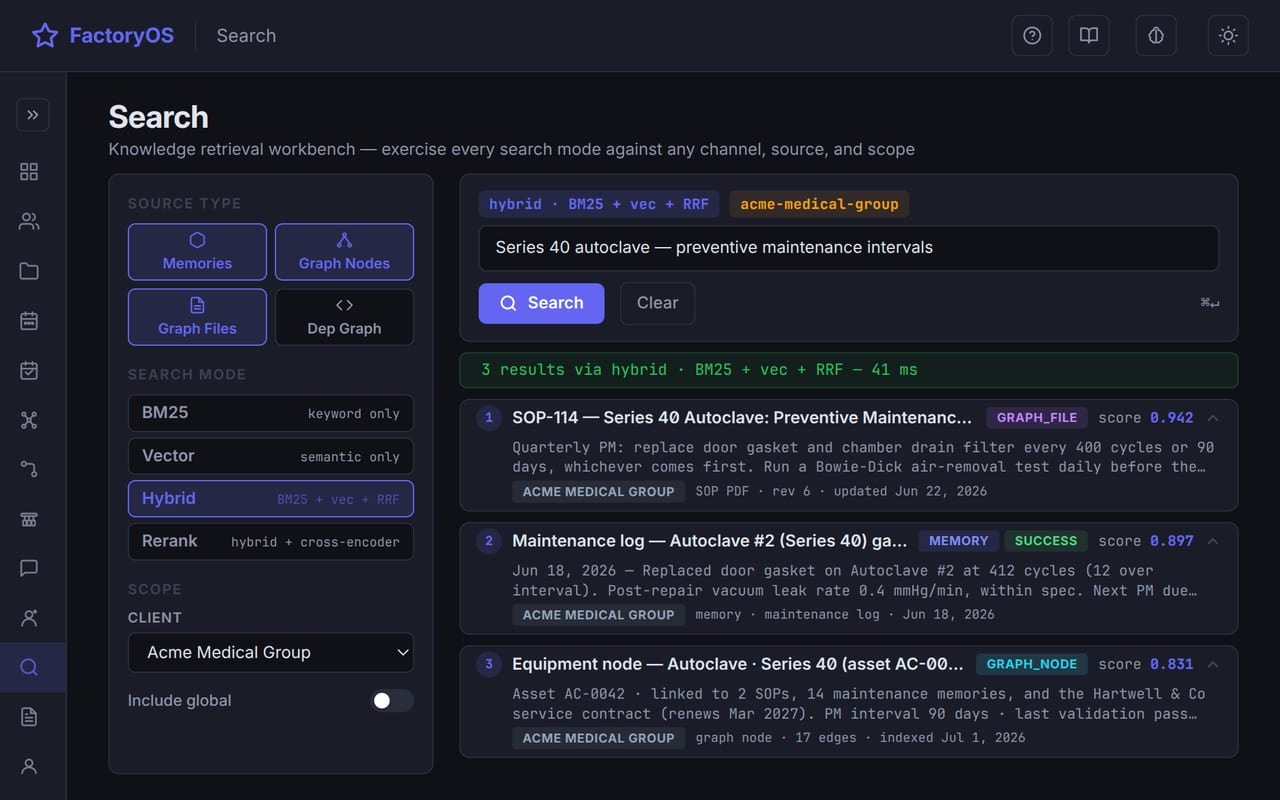Open the route path icon in sidebar

point(29,469)
